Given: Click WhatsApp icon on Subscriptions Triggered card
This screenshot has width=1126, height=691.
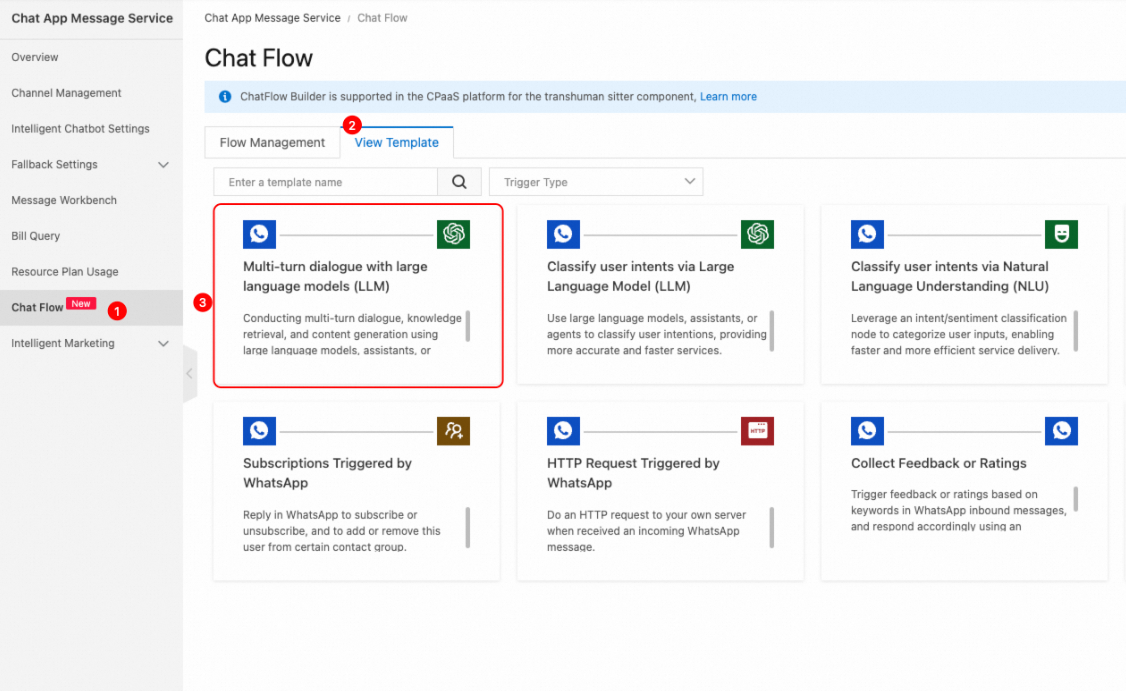Looking at the screenshot, I should click(x=259, y=431).
